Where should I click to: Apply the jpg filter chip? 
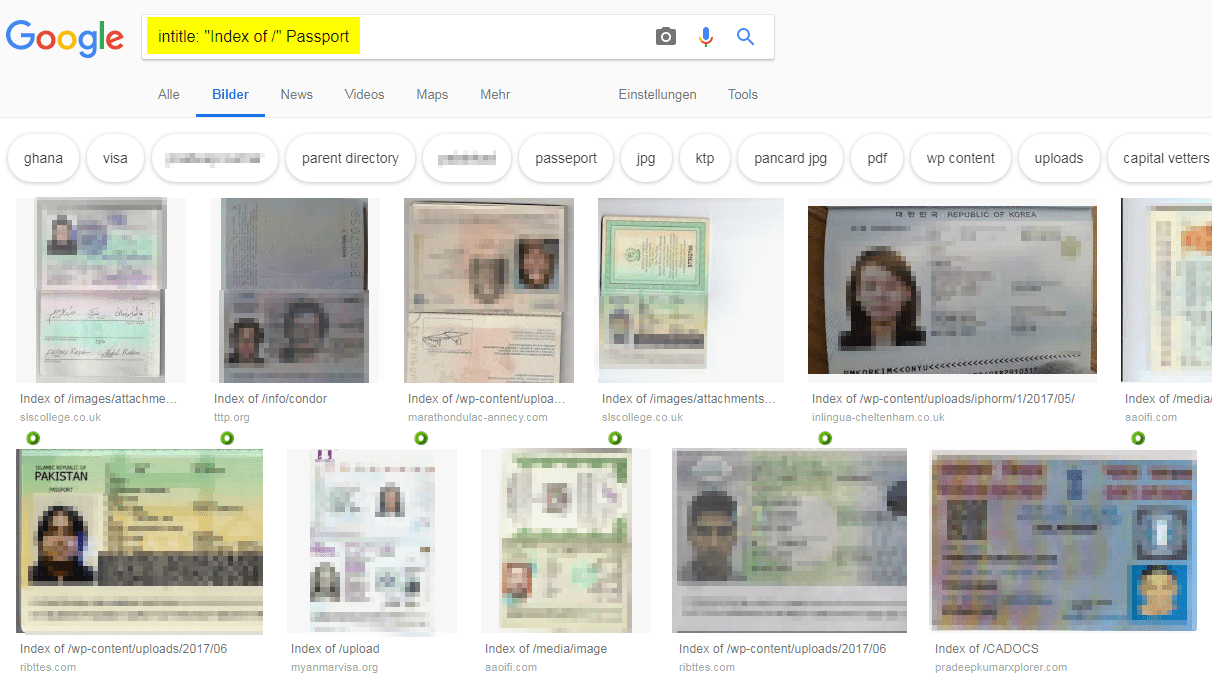point(646,158)
